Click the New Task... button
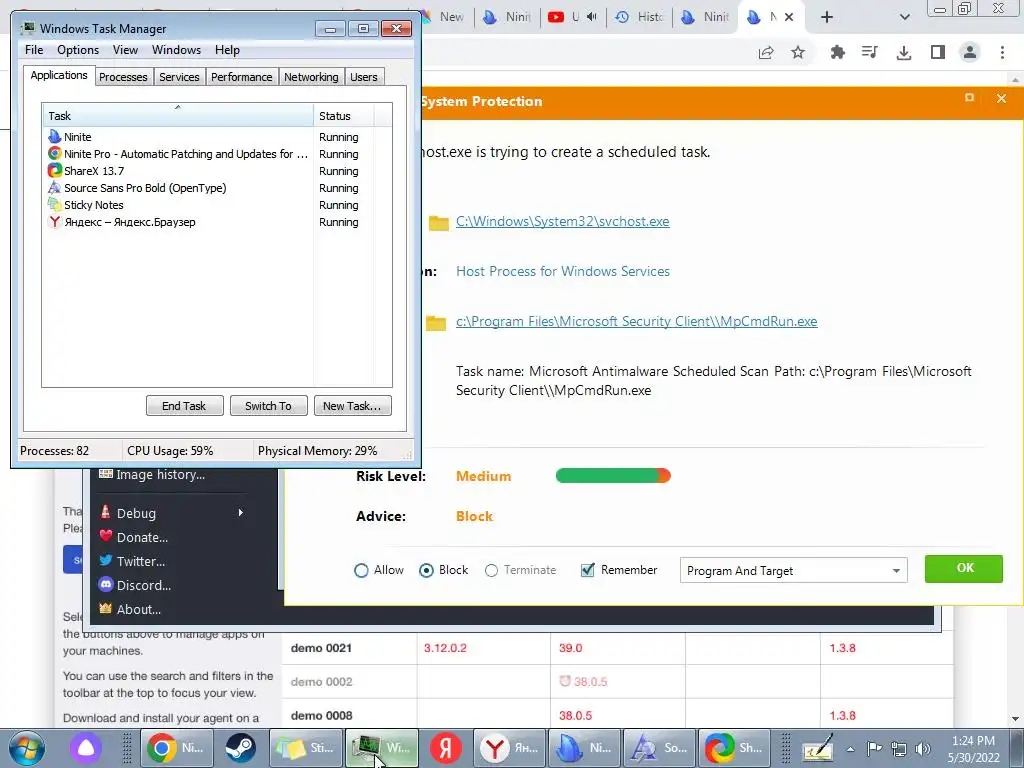 (x=352, y=406)
